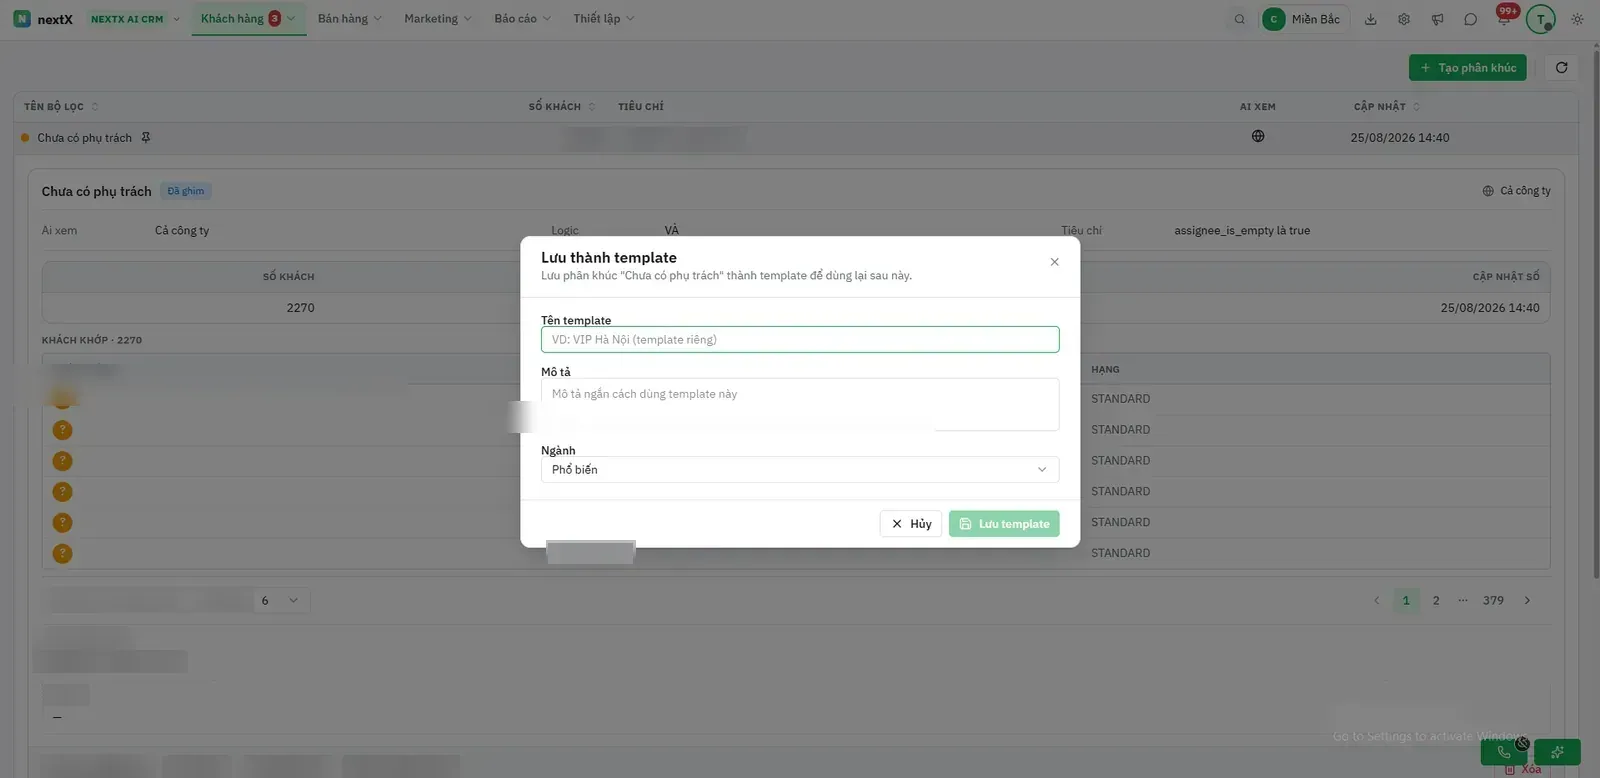Screen dimensions: 1600x778
Task: Click the Tạo phân khúc button
Action: pos(1467,68)
